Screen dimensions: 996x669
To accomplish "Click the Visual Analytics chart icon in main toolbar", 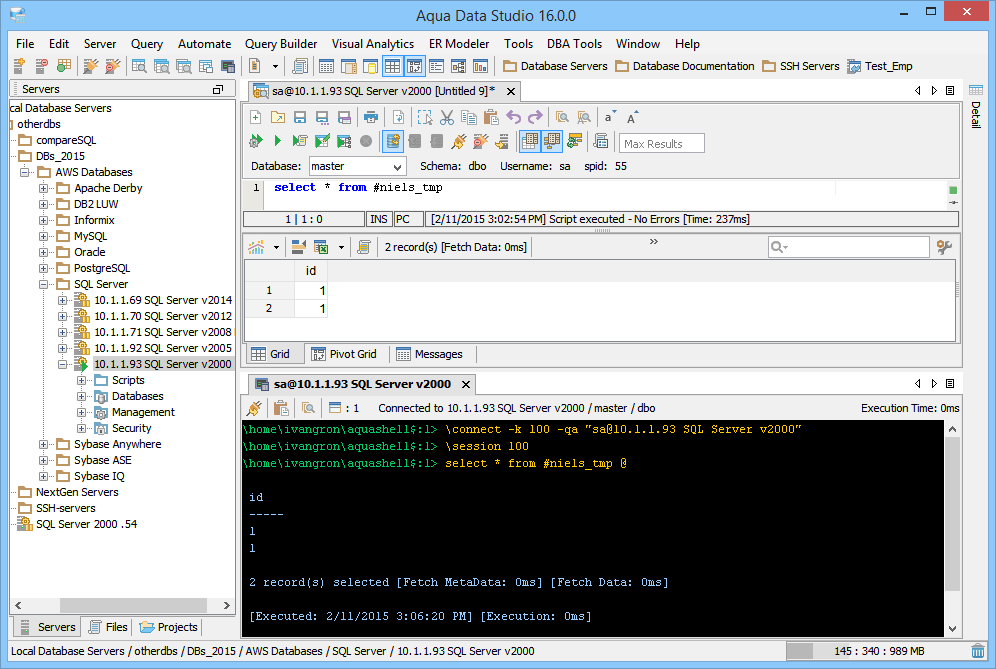I will 481,66.
